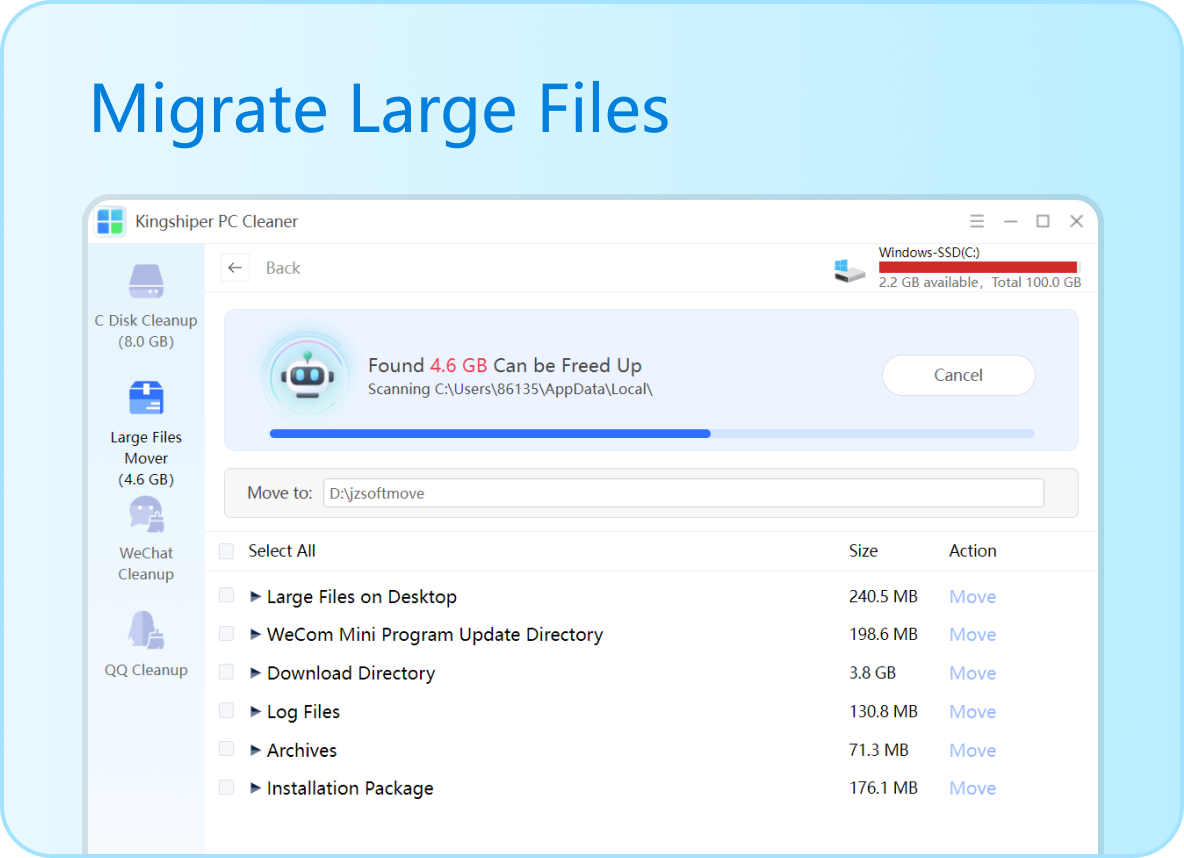Click the Archives label
Viewport: 1184px width, 858px height.
pos(302,750)
